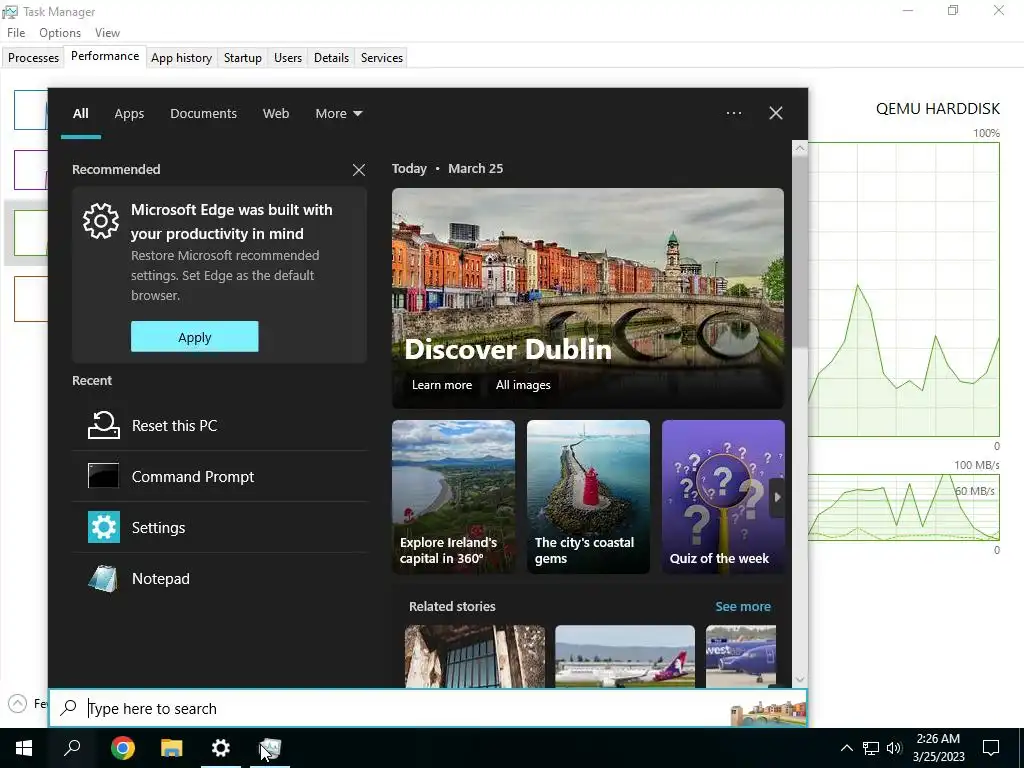Open the notification center
This screenshot has height=768, width=1024.
tap(991, 748)
